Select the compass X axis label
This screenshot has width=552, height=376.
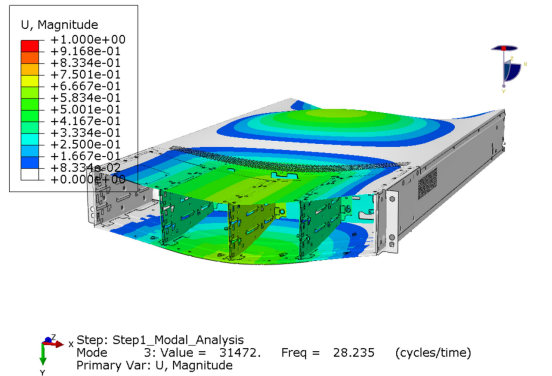pyautogui.click(x=525, y=64)
